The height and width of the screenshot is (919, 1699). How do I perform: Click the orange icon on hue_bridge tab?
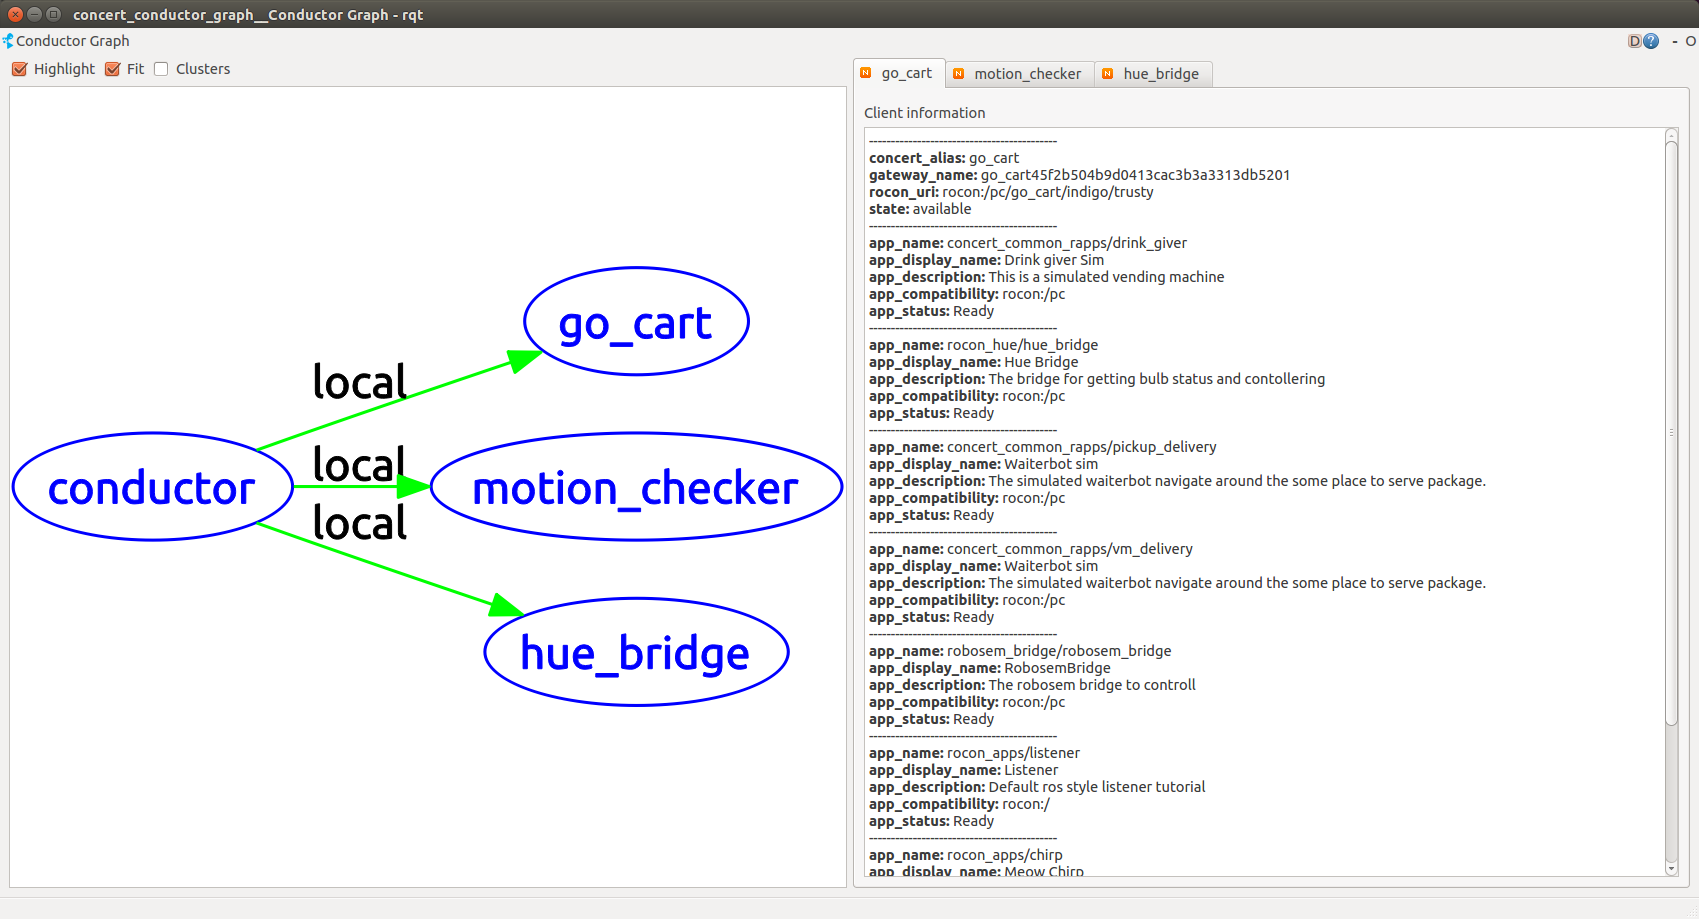pyautogui.click(x=1108, y=74)
